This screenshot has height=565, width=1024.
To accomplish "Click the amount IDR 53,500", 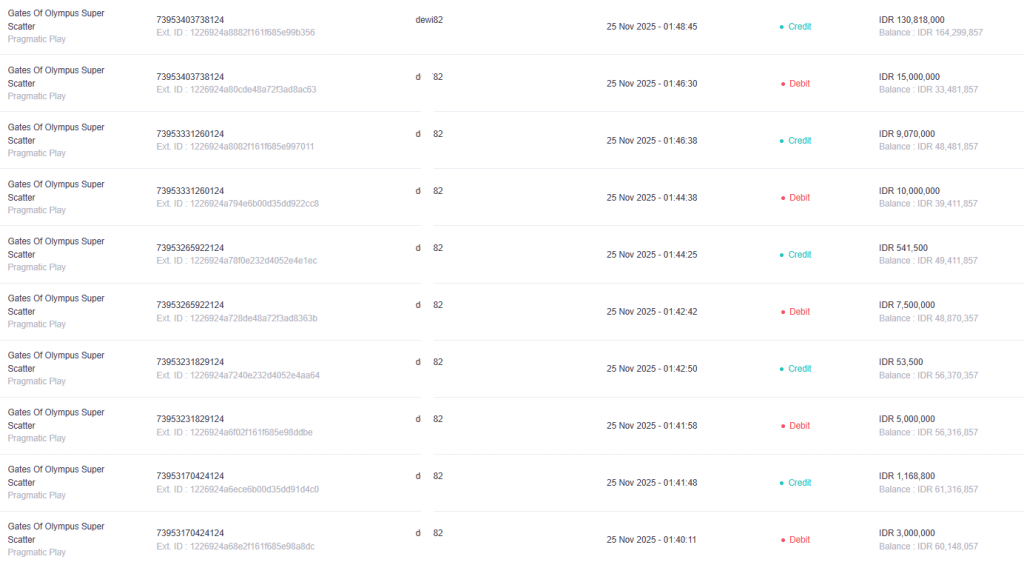I will [901, 362].
